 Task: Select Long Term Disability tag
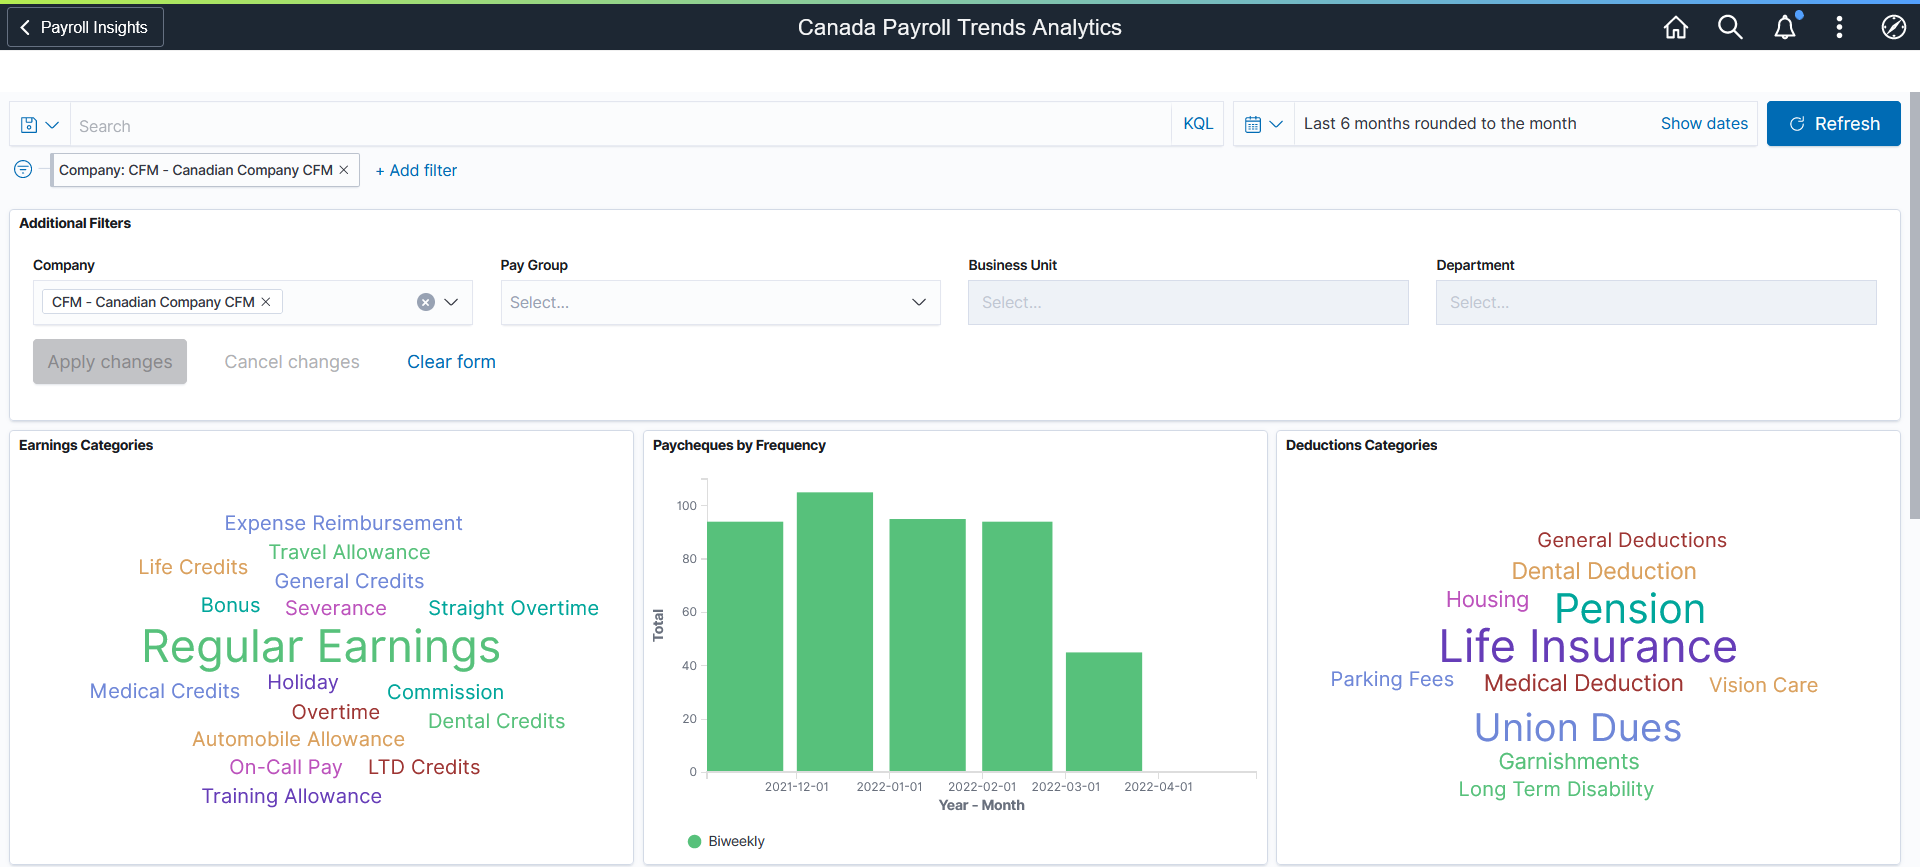click(x=1556, y=789)
